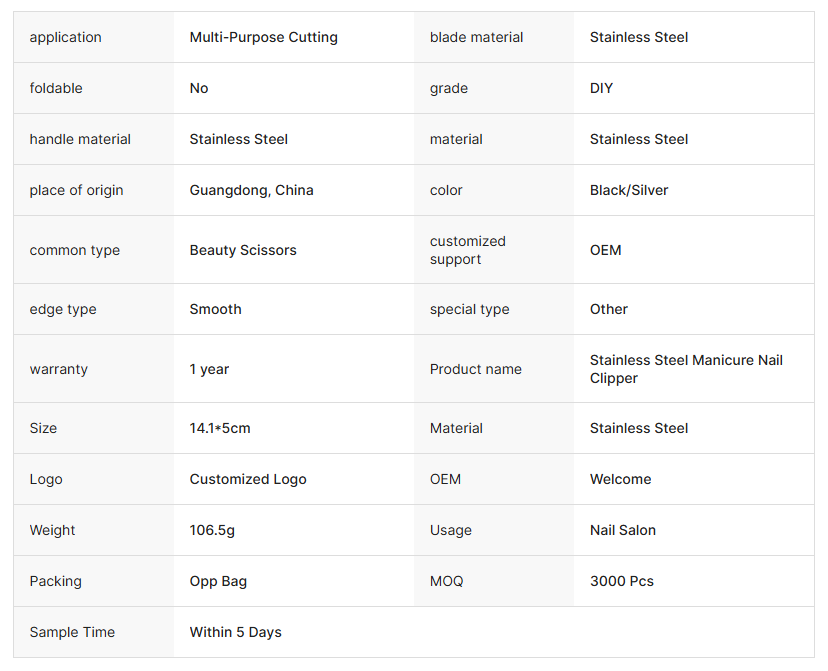Click the '14.1*5cm' size value

pyautogui.click(x=220, y=428)
